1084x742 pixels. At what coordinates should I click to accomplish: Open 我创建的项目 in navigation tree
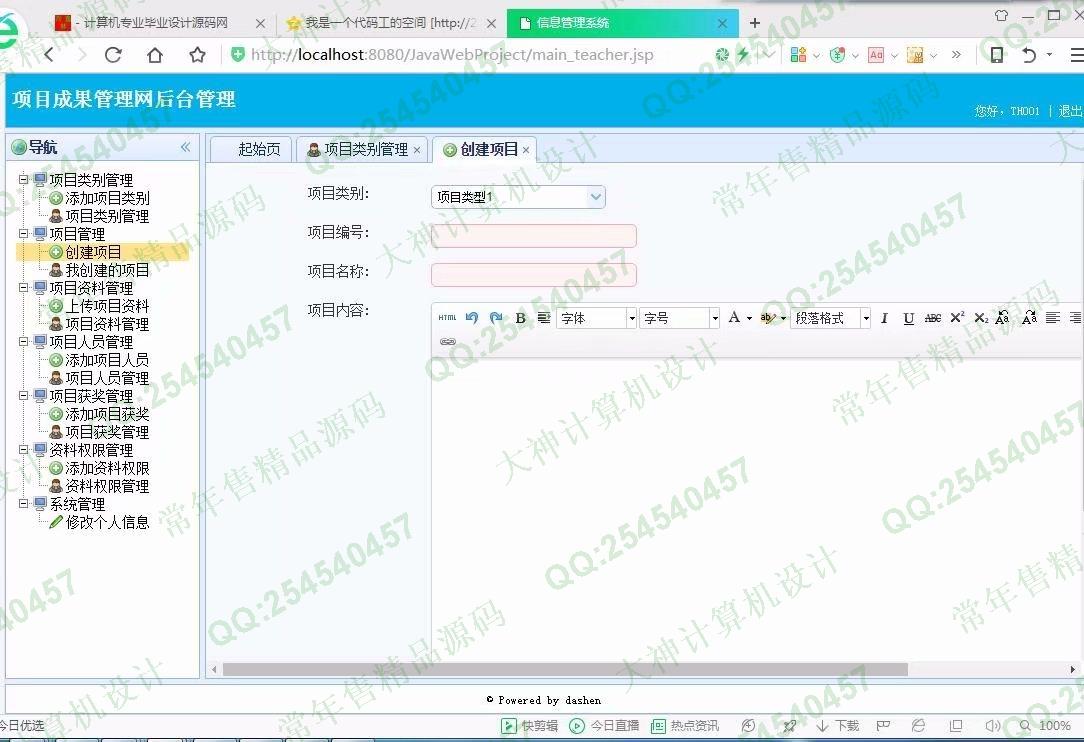(x=107, y=270)
